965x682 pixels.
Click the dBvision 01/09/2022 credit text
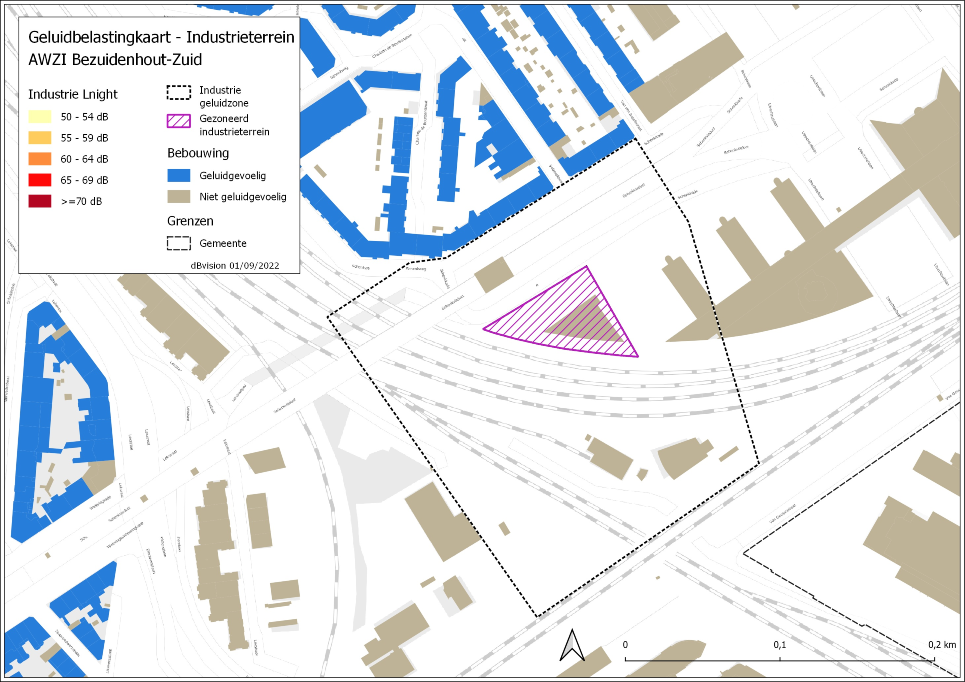tap(238, 264)
